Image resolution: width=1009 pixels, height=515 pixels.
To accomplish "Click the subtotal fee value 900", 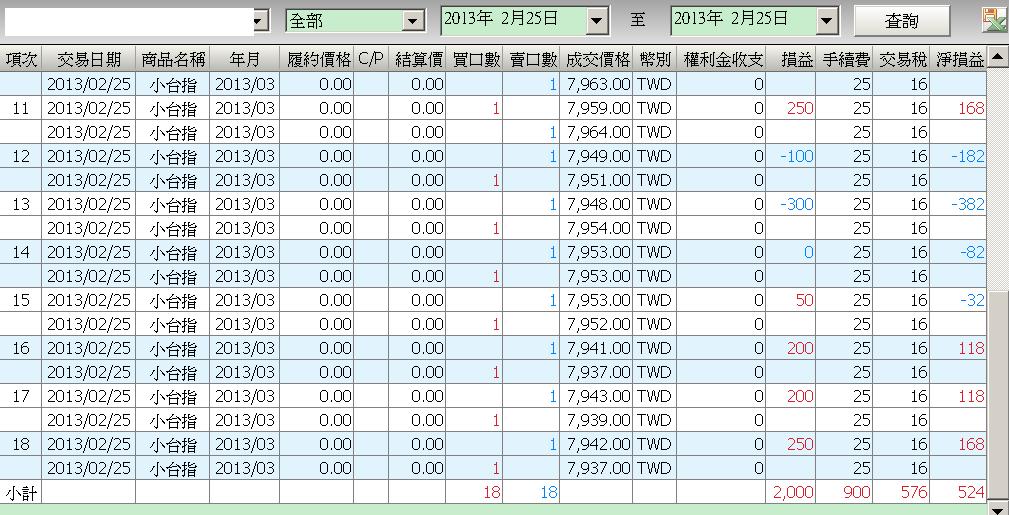I will coord(857,492).
